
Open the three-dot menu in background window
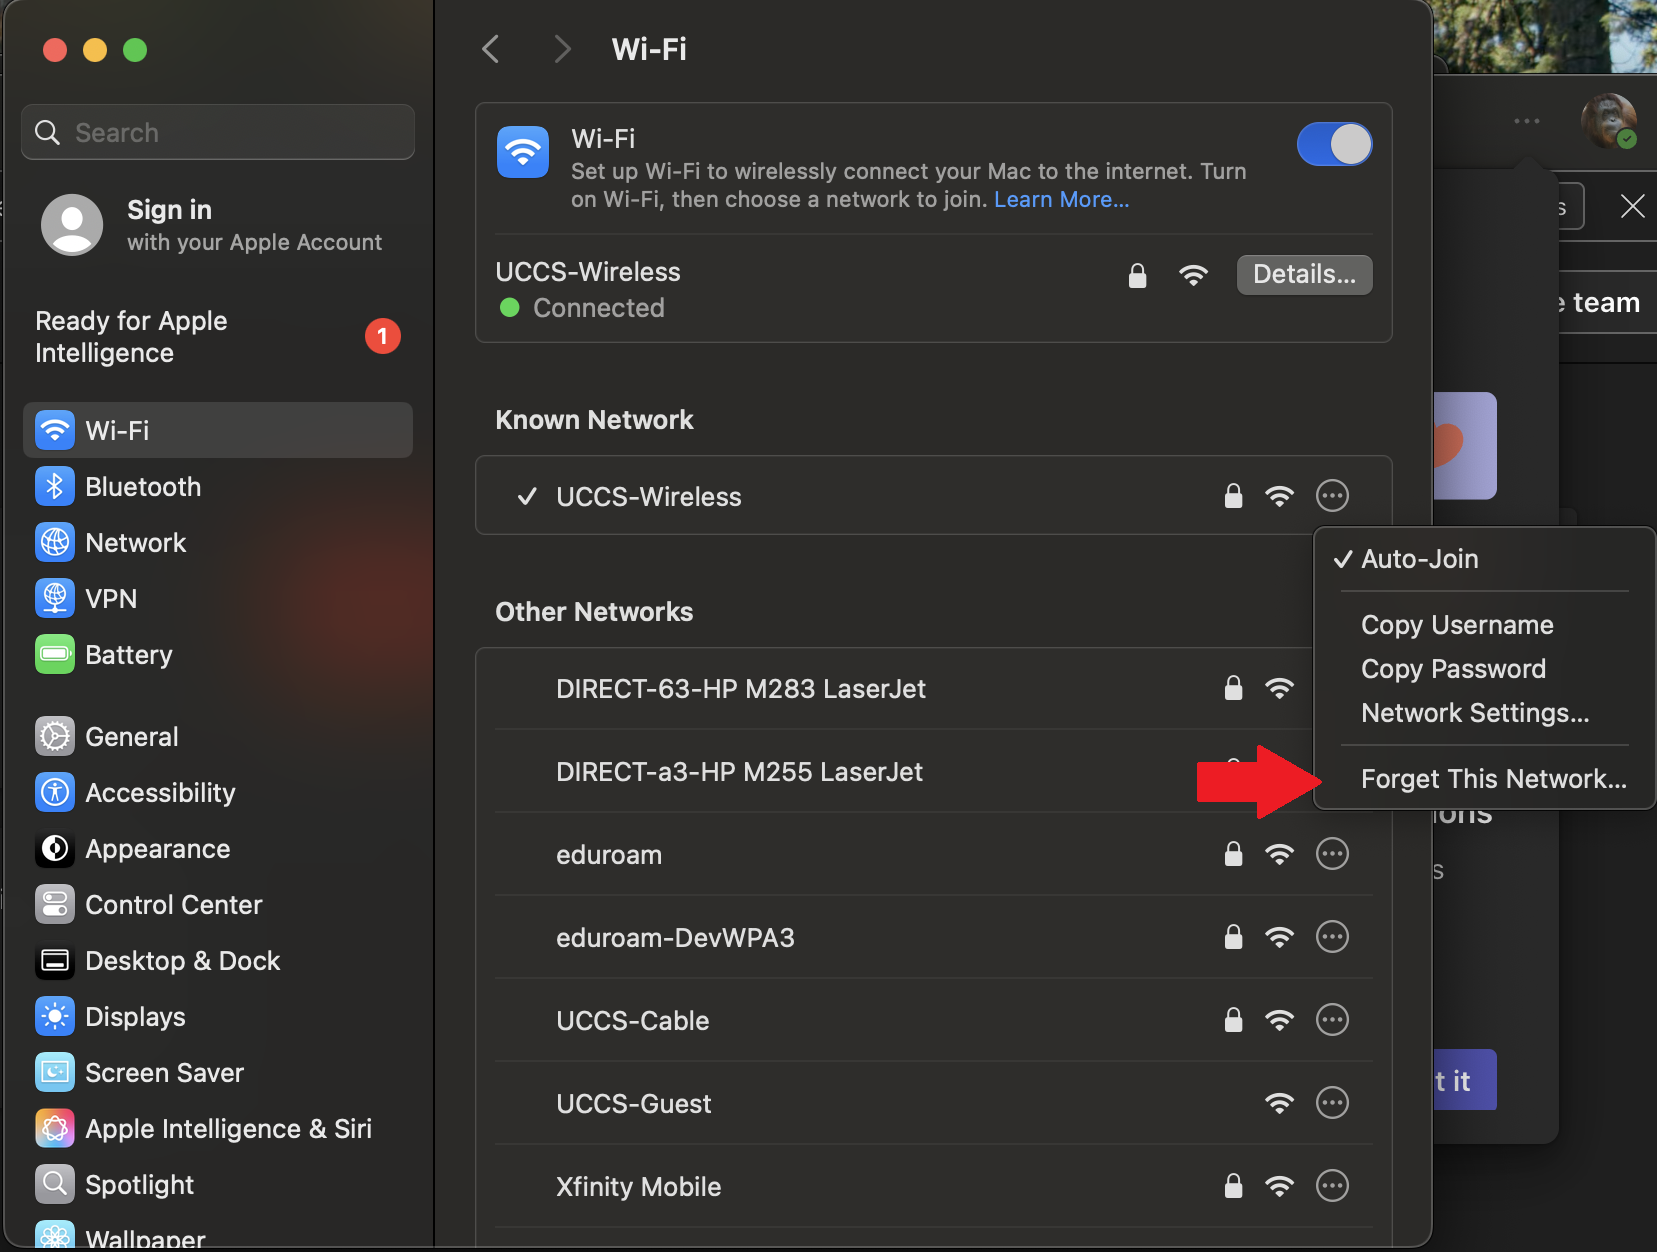pos(1526,120)
